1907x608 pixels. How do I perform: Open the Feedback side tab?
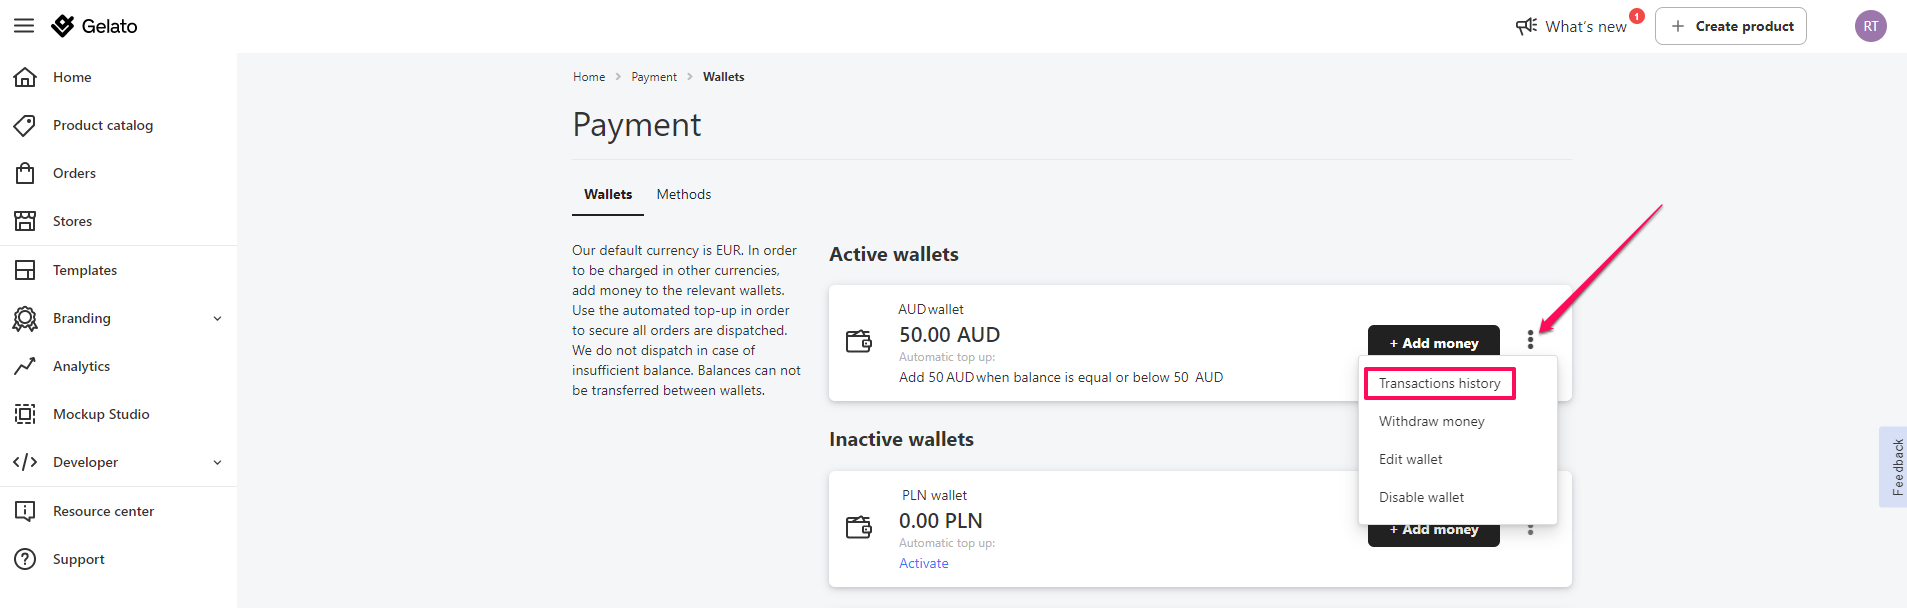(x=1893, y=467)
